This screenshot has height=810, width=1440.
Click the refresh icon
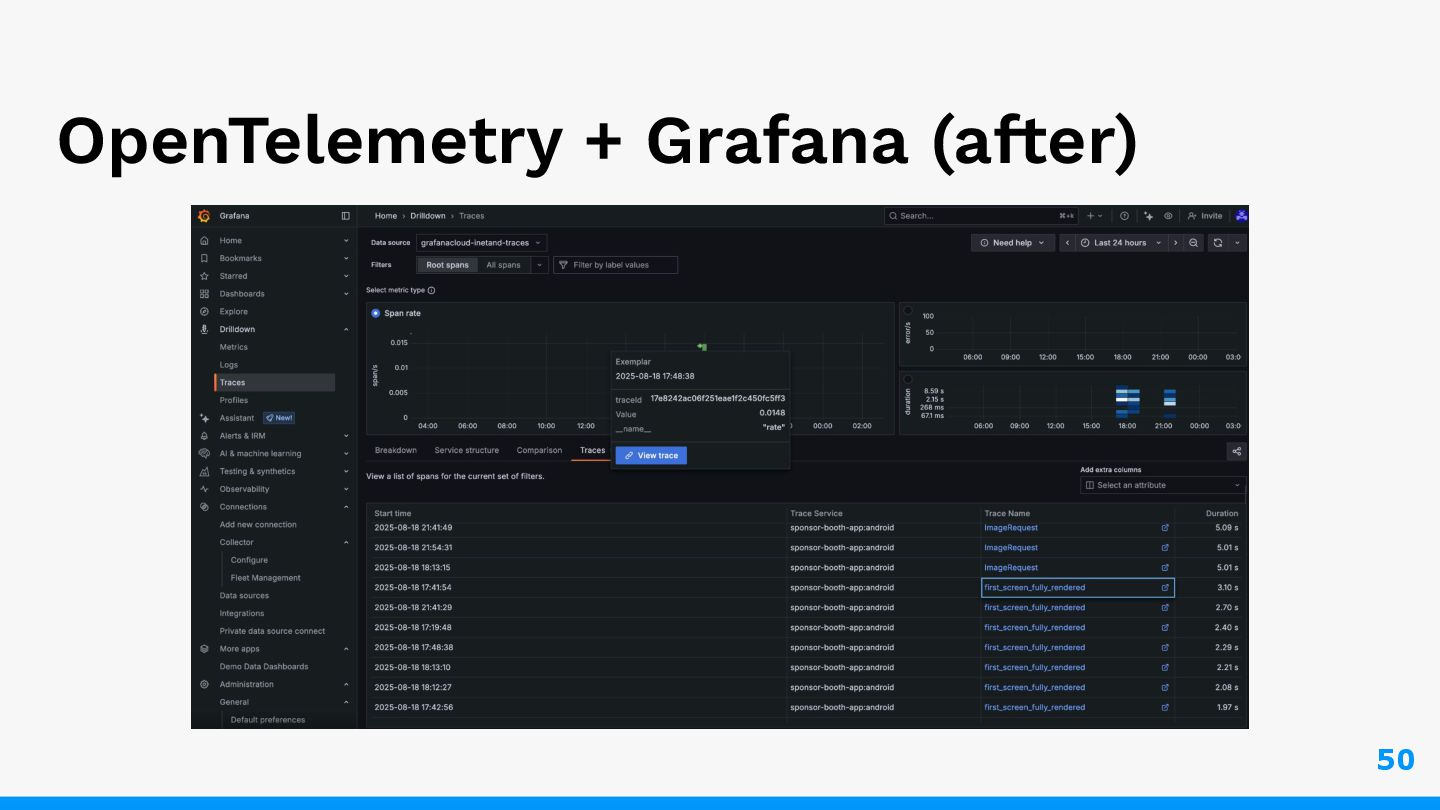[x=1218, y=243]
